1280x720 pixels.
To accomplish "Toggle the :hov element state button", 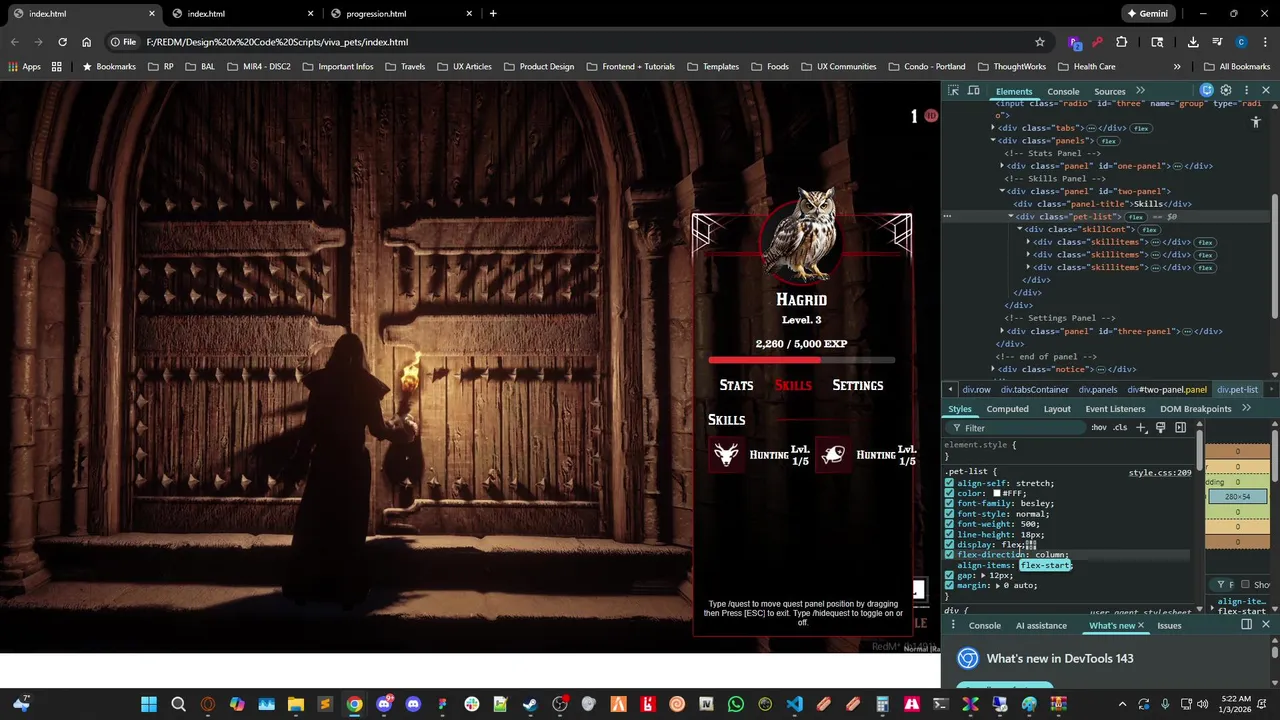I will (1099, 428).
